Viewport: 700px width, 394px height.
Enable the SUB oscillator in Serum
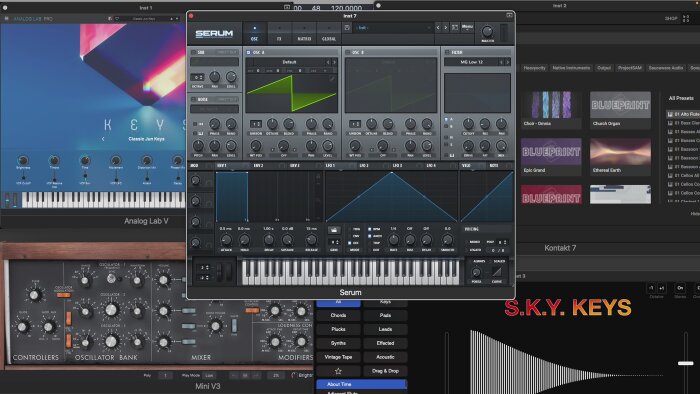point(194,52)
